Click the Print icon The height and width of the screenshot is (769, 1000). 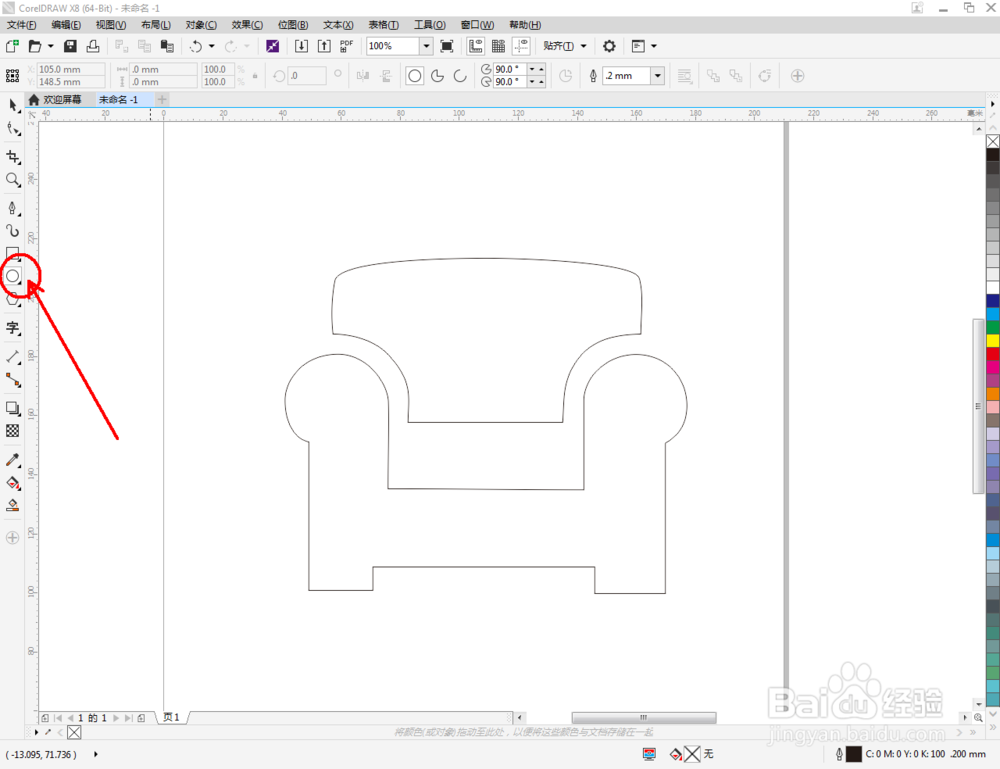[x=93, y=46]
